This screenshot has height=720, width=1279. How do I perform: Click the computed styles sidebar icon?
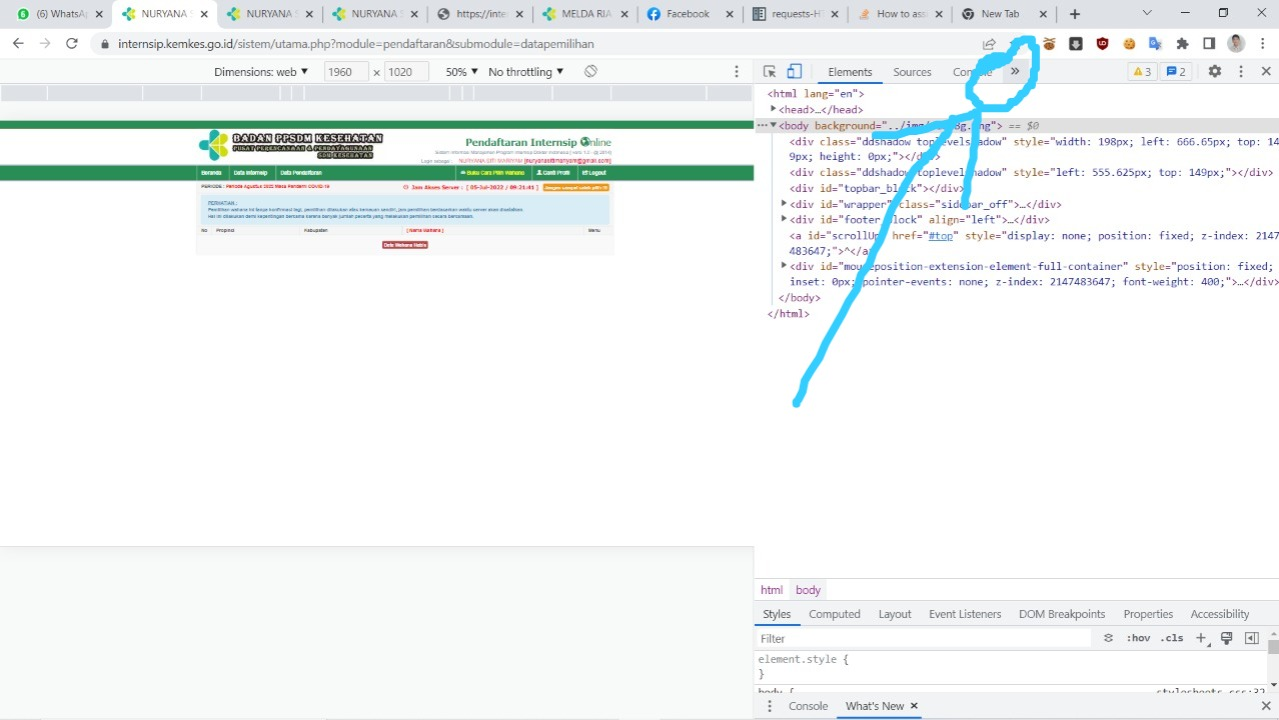[x=1251, y=638]
